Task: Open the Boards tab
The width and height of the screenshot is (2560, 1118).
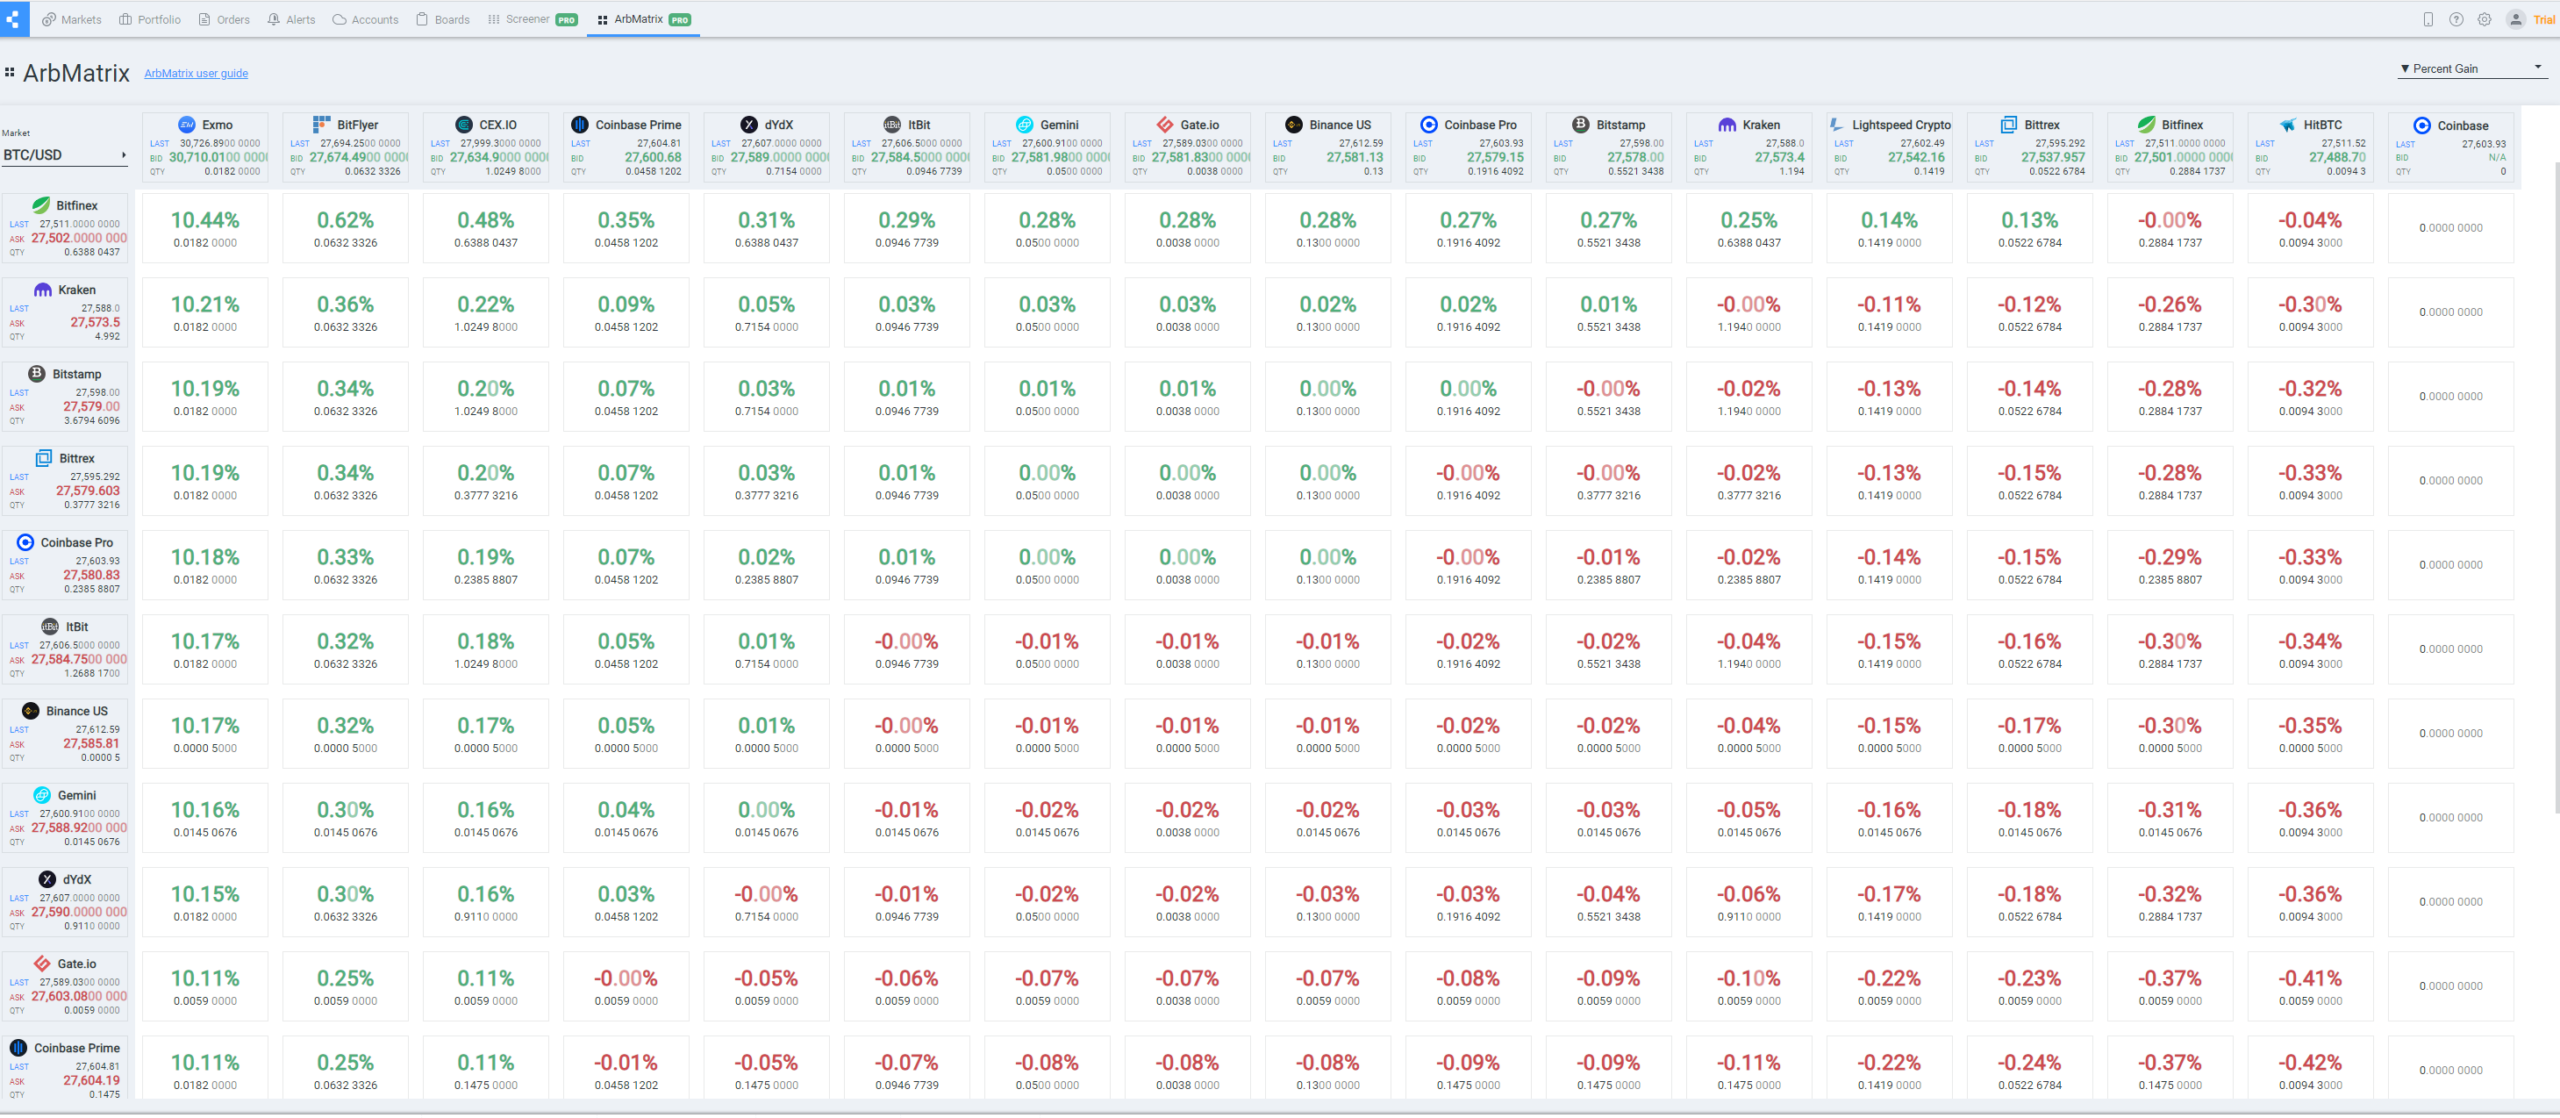Action: coord(443,19)
